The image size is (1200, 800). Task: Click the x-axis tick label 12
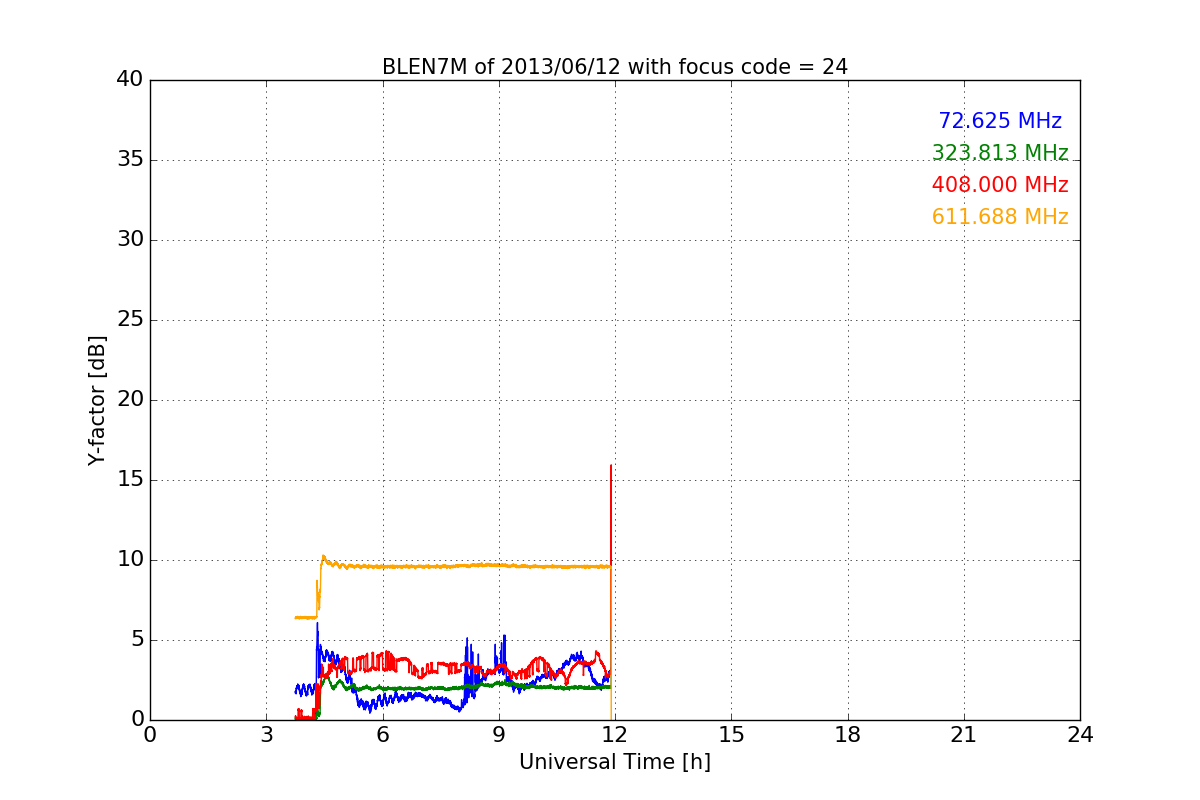[x=615, y=734]
